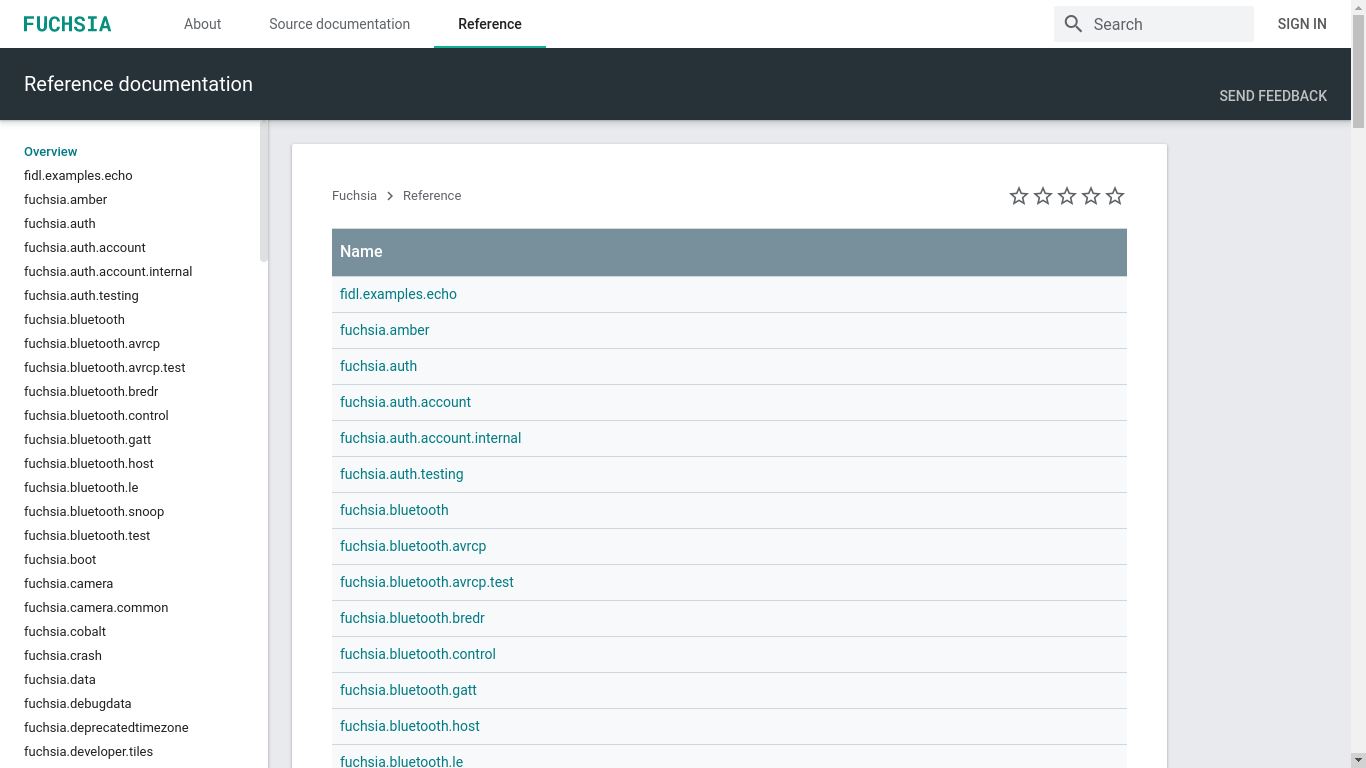This screenshot has width=1366, height=768.
Task: Open fuchsia.bluetooth in the sidebar
Action: click(x=74, y=320)
